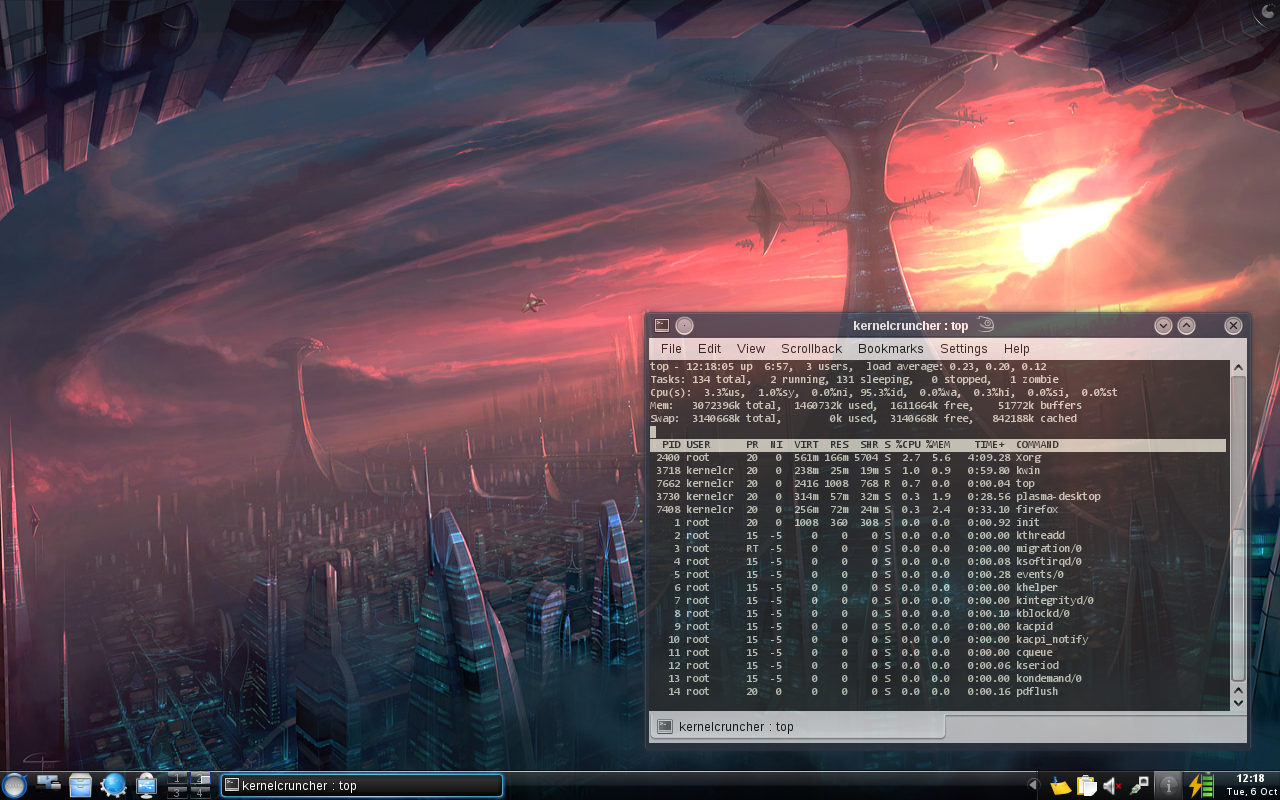Open the View menu in Konsole
The image size is (1280, 800).
click(x=751, y=349)
